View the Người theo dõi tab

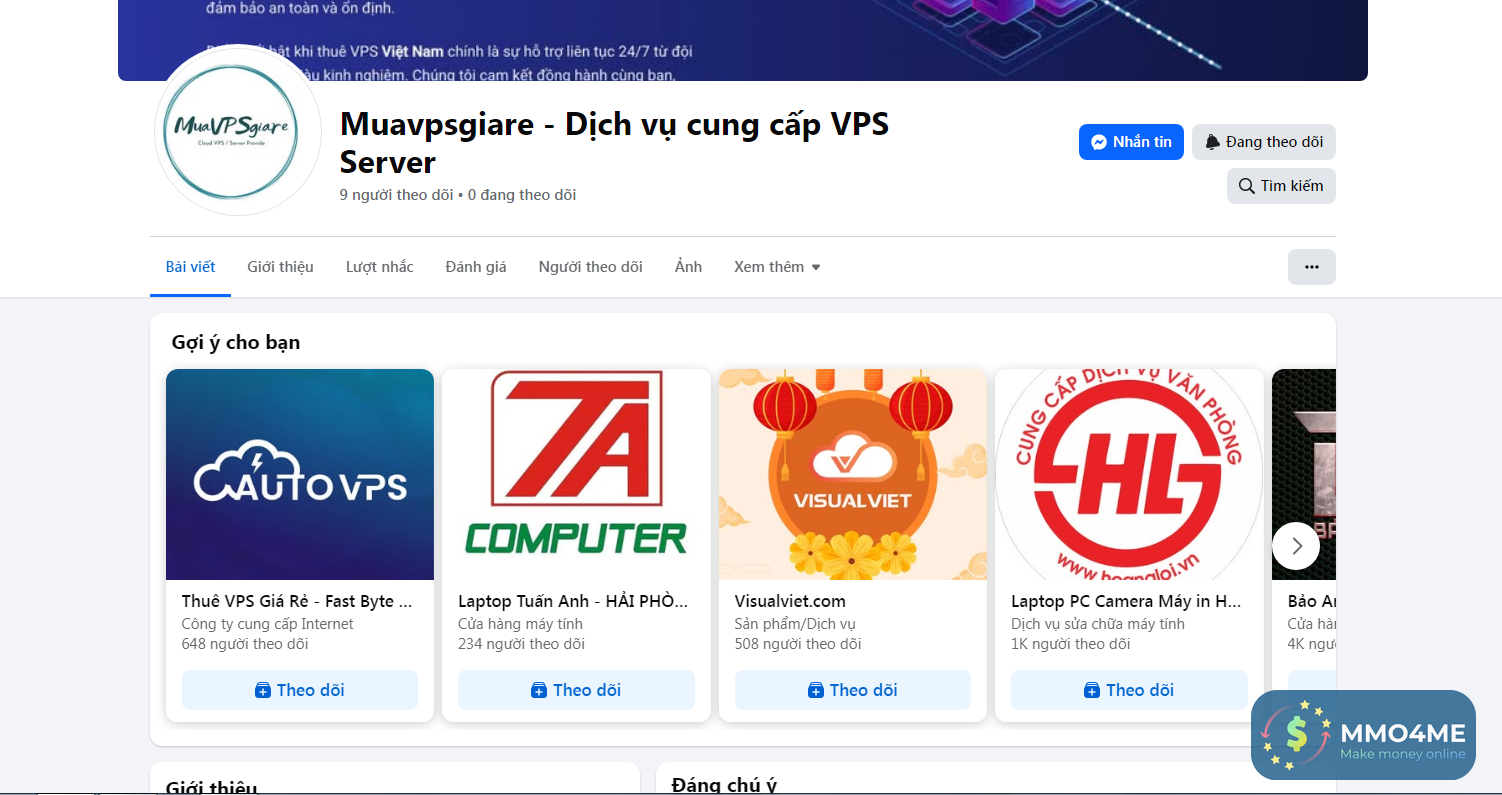point(591,267)
